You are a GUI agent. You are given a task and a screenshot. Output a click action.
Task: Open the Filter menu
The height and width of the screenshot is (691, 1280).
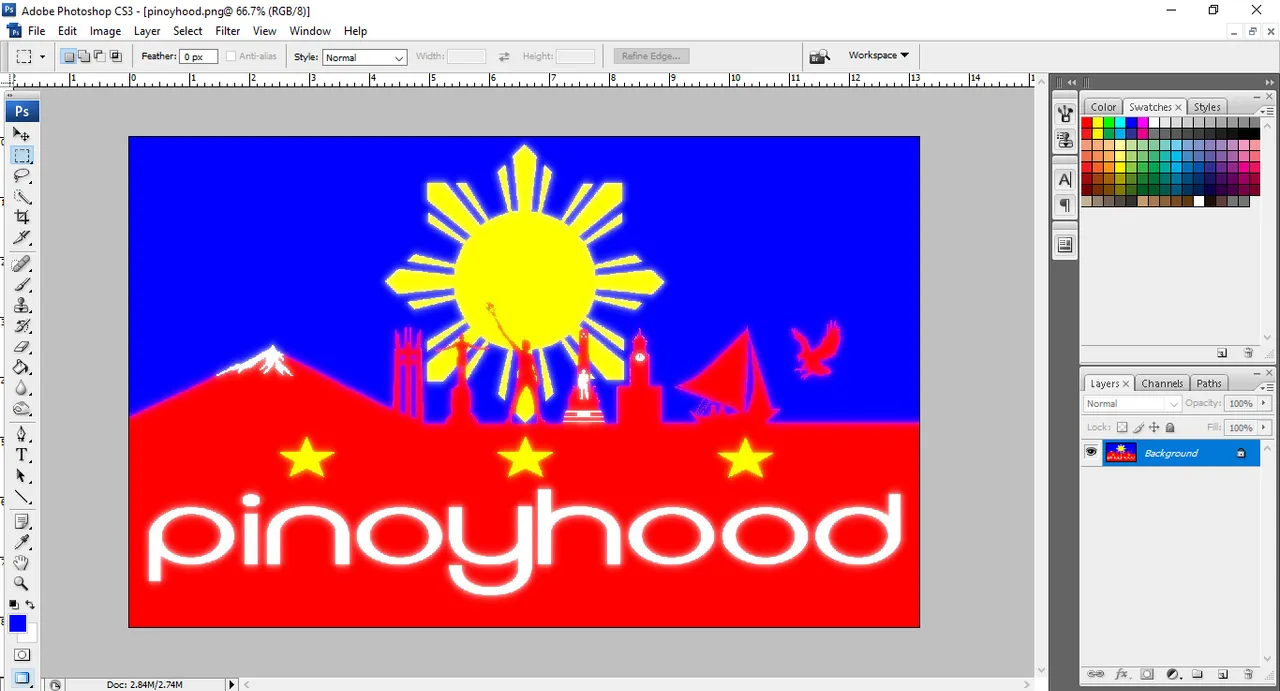coord(228,31)
